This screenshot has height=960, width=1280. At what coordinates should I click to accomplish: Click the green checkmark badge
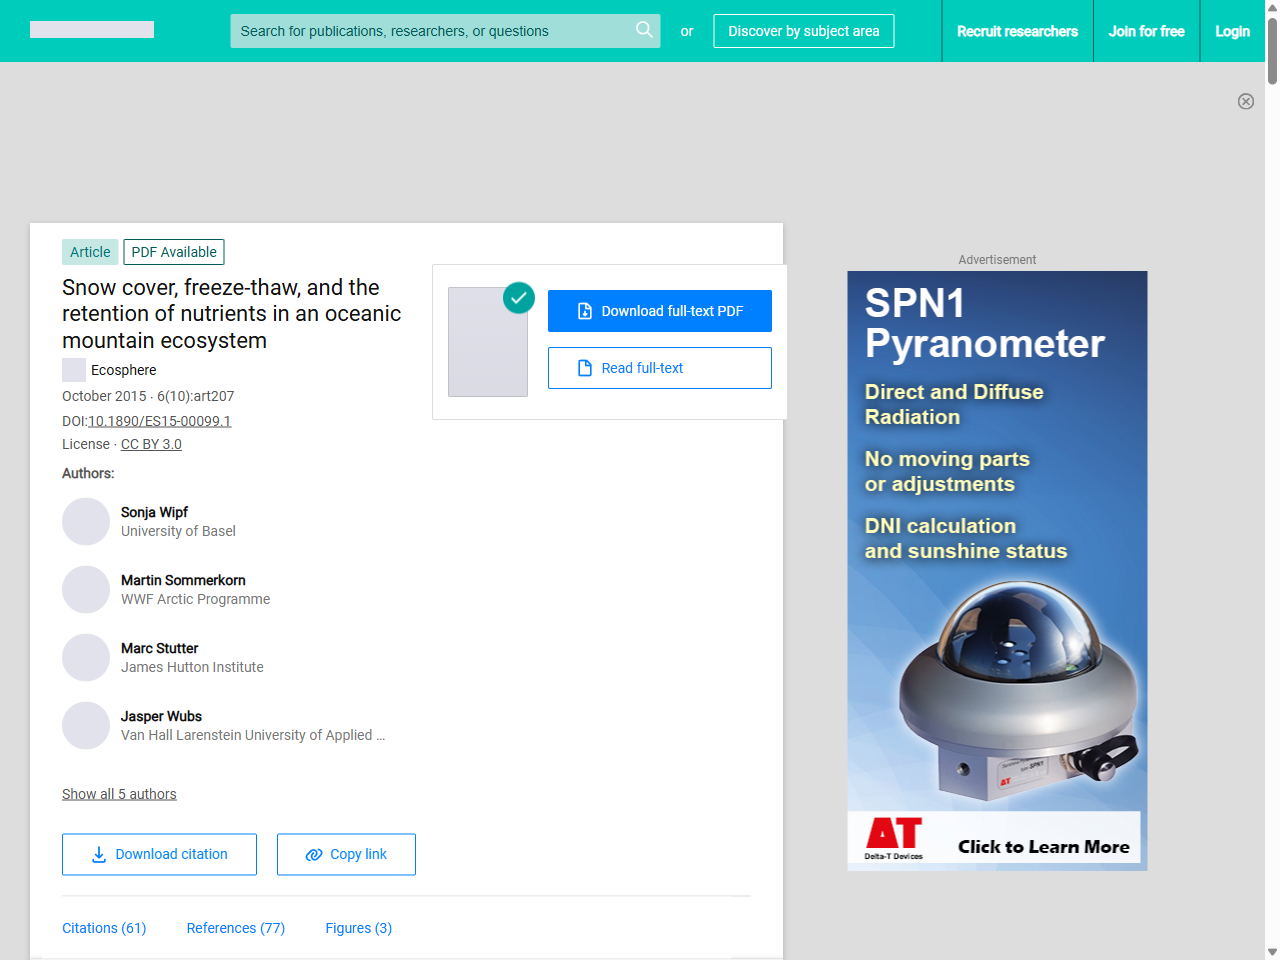pyautogui.click(x=519, y=297)
